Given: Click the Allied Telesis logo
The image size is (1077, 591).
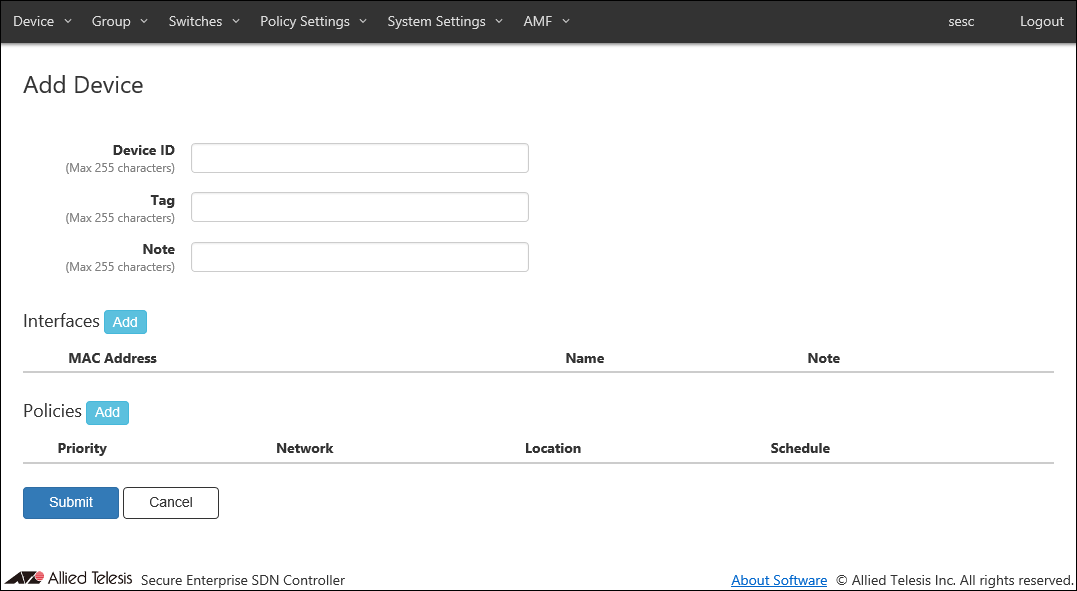Looking at the screenshot, I should point(68,578).
